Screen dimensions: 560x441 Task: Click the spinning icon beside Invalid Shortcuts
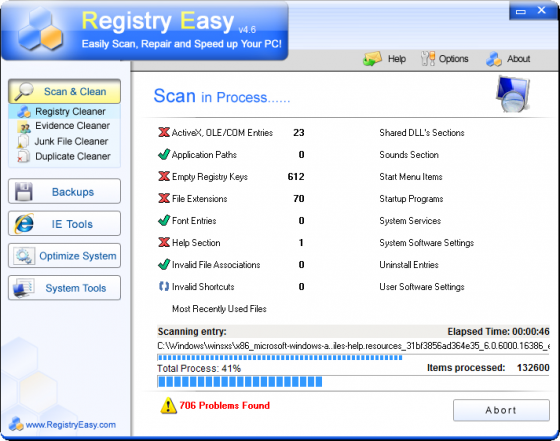click(x=164, y=286)
